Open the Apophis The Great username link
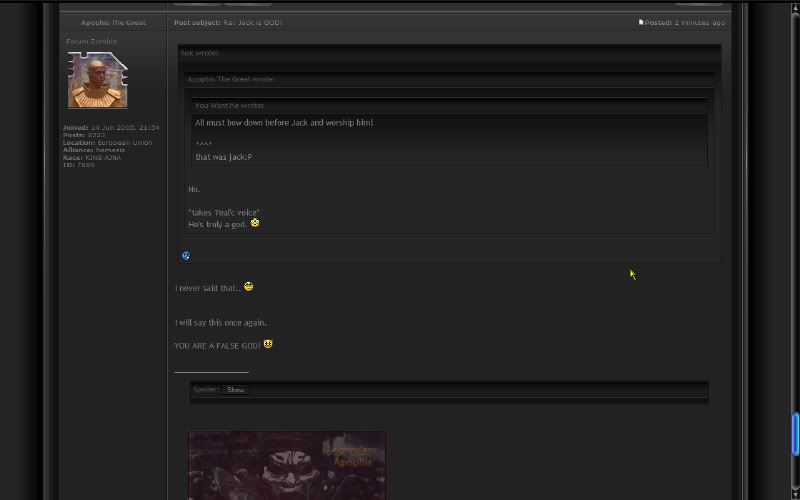The height and width of the screenshot is (500, 800). [113, 22]
